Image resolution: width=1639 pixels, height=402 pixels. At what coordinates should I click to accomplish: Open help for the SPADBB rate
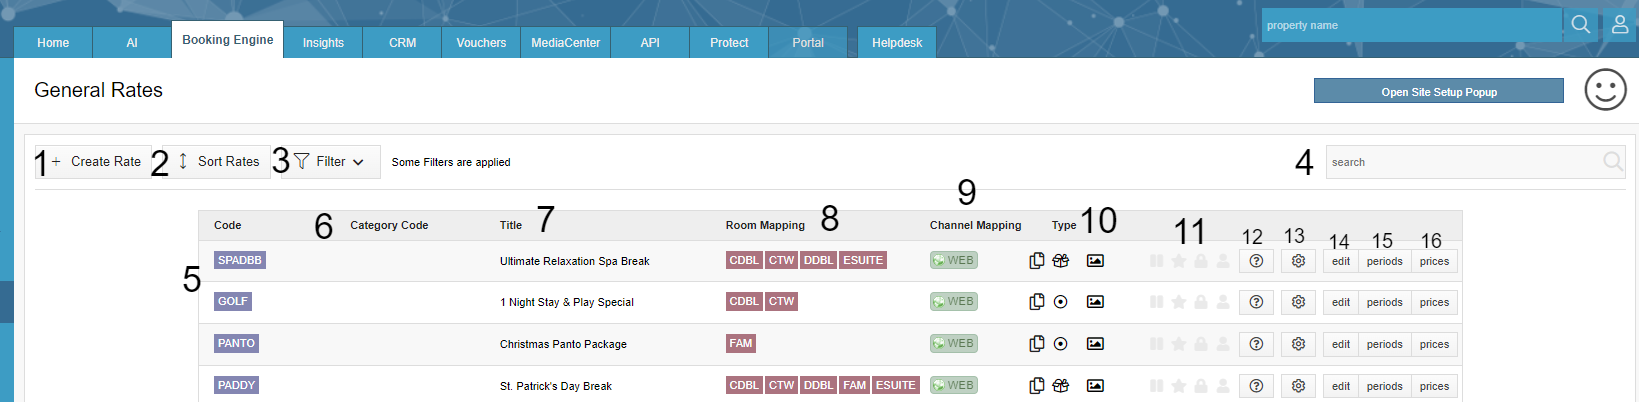[x=1256, y=261]
